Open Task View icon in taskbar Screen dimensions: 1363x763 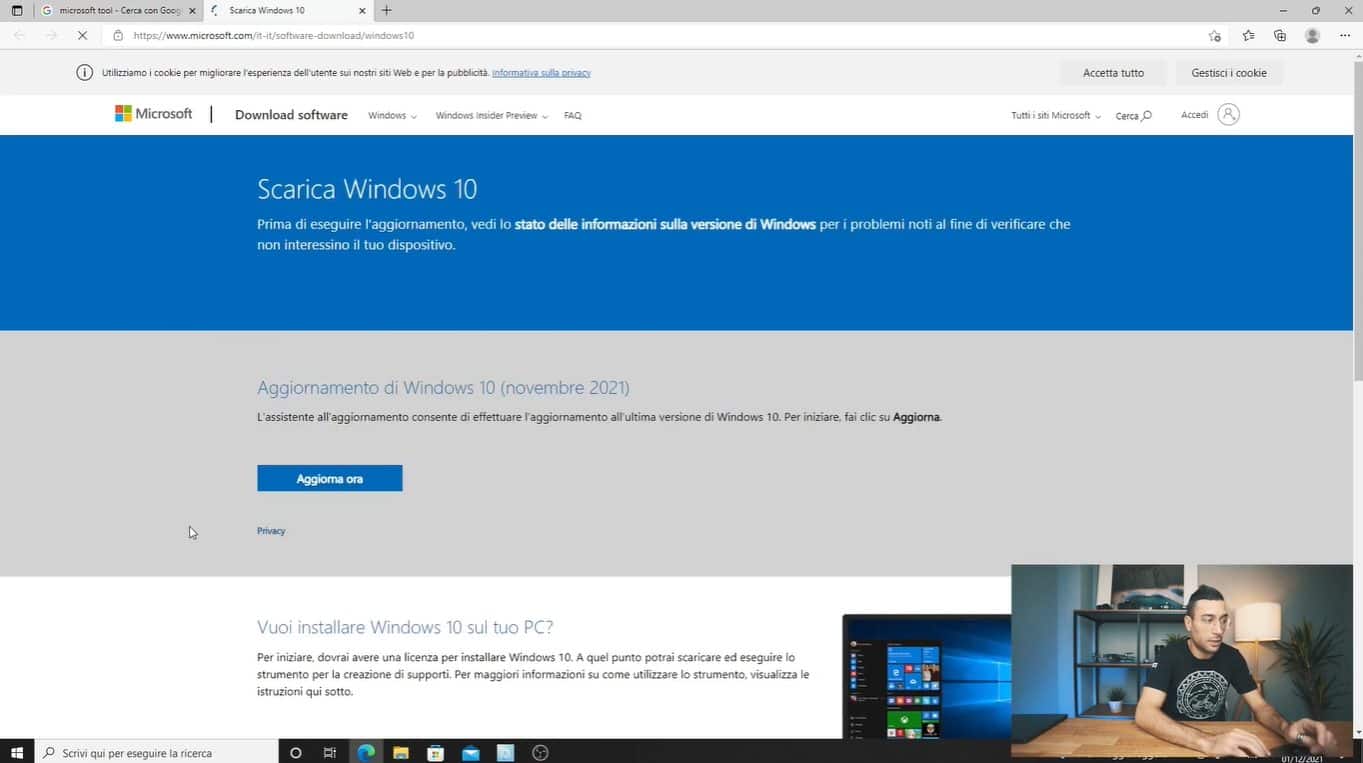coord(330,752)
